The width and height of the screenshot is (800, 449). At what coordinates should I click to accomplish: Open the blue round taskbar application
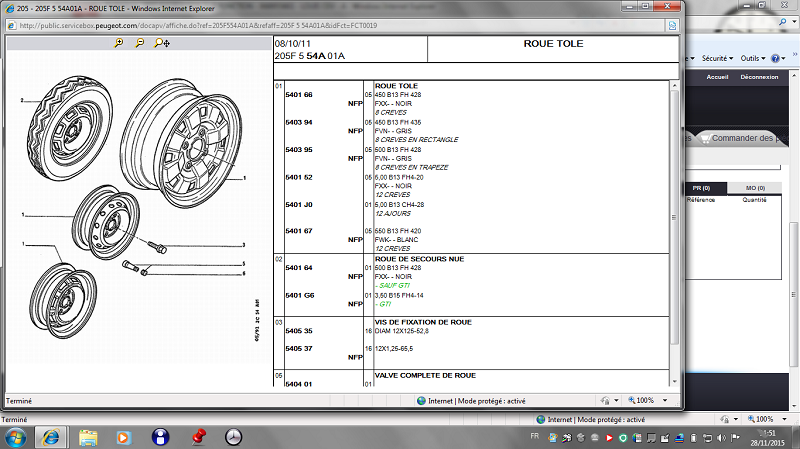160,437
